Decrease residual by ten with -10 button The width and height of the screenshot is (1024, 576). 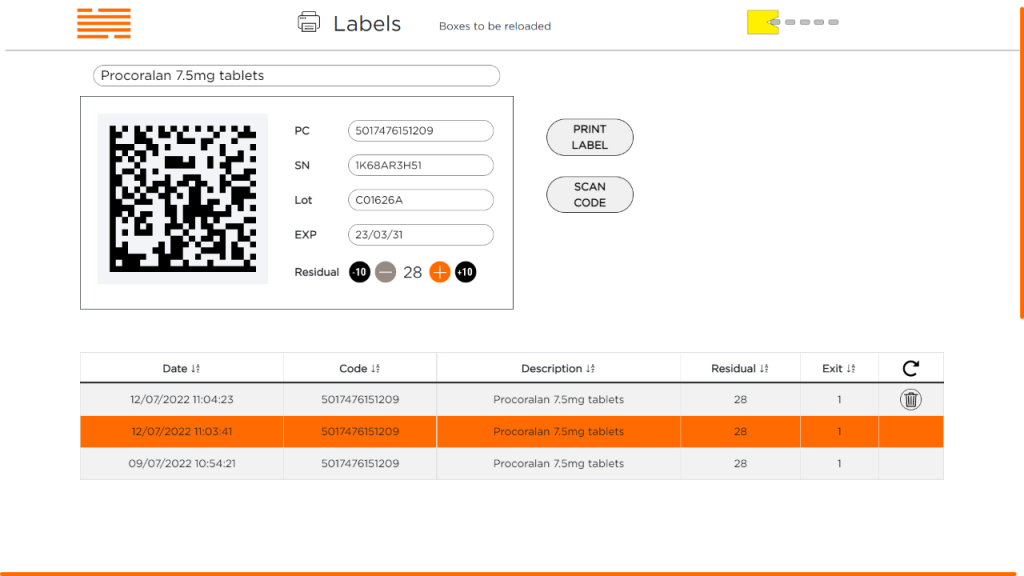pos(359,272)
